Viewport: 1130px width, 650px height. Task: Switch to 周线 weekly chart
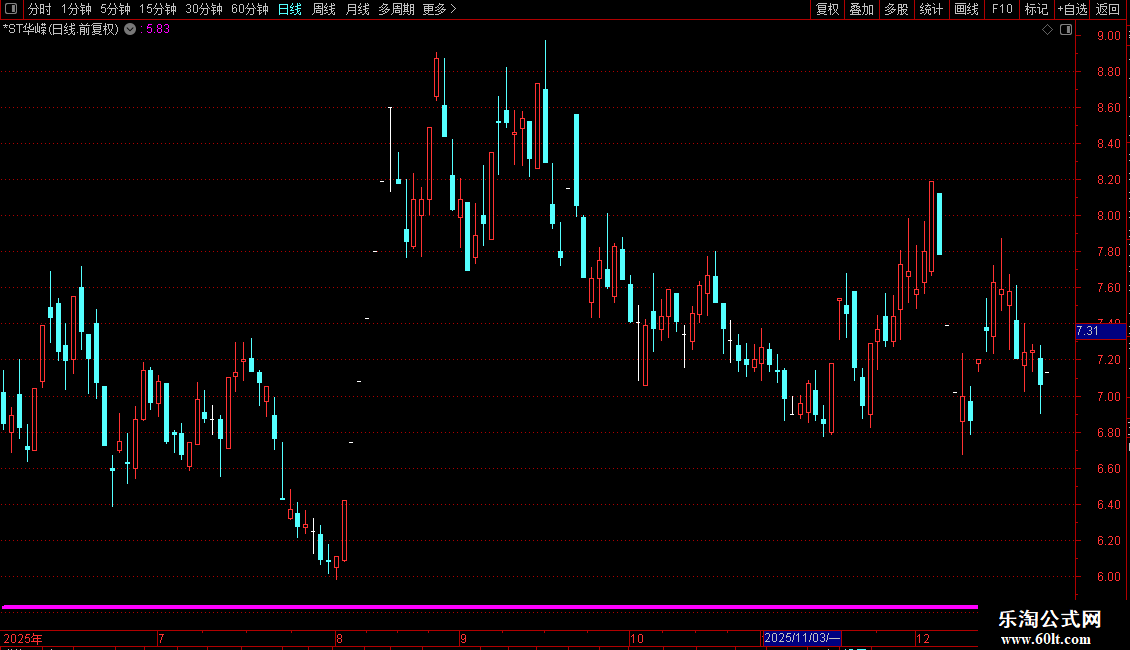pos(324,9)
